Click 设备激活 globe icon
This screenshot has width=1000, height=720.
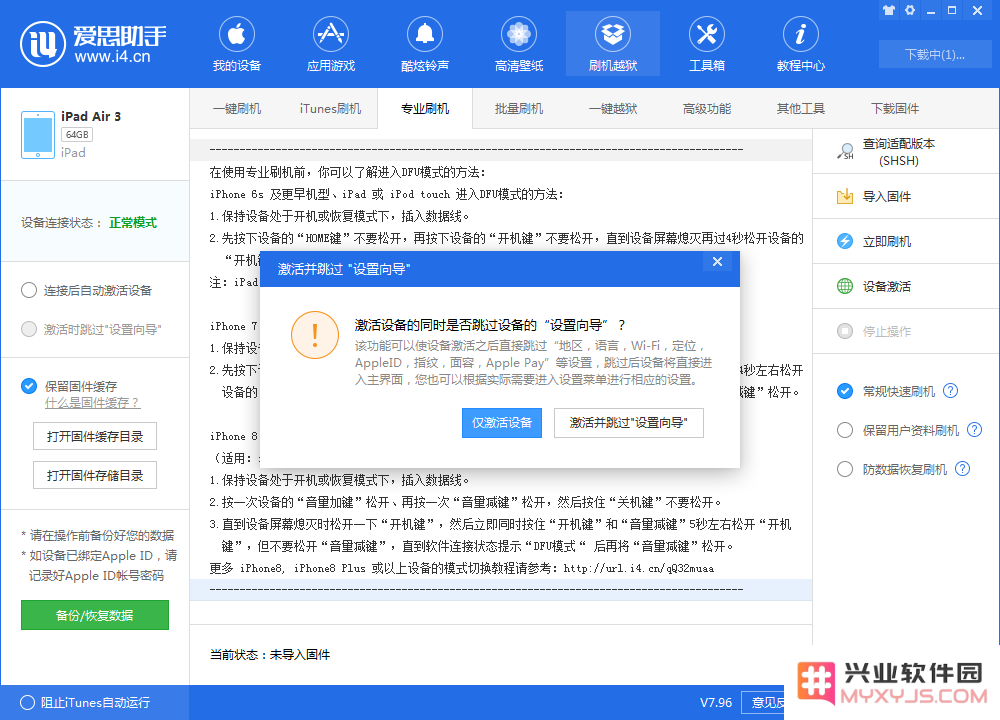[x=845, y=286]
